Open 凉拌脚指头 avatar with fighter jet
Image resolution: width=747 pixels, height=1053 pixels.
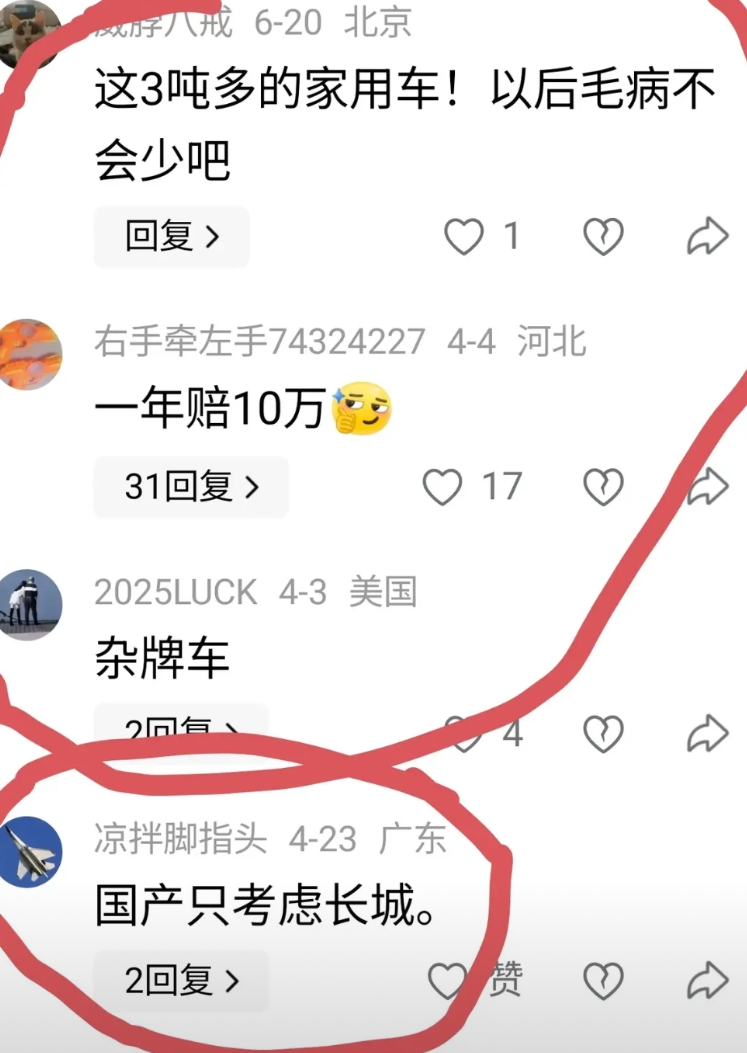(x=30, y=852)
